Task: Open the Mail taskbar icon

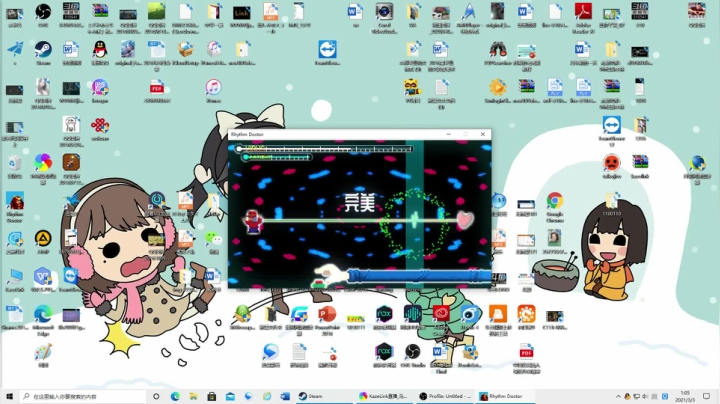Action: [230, 396]
